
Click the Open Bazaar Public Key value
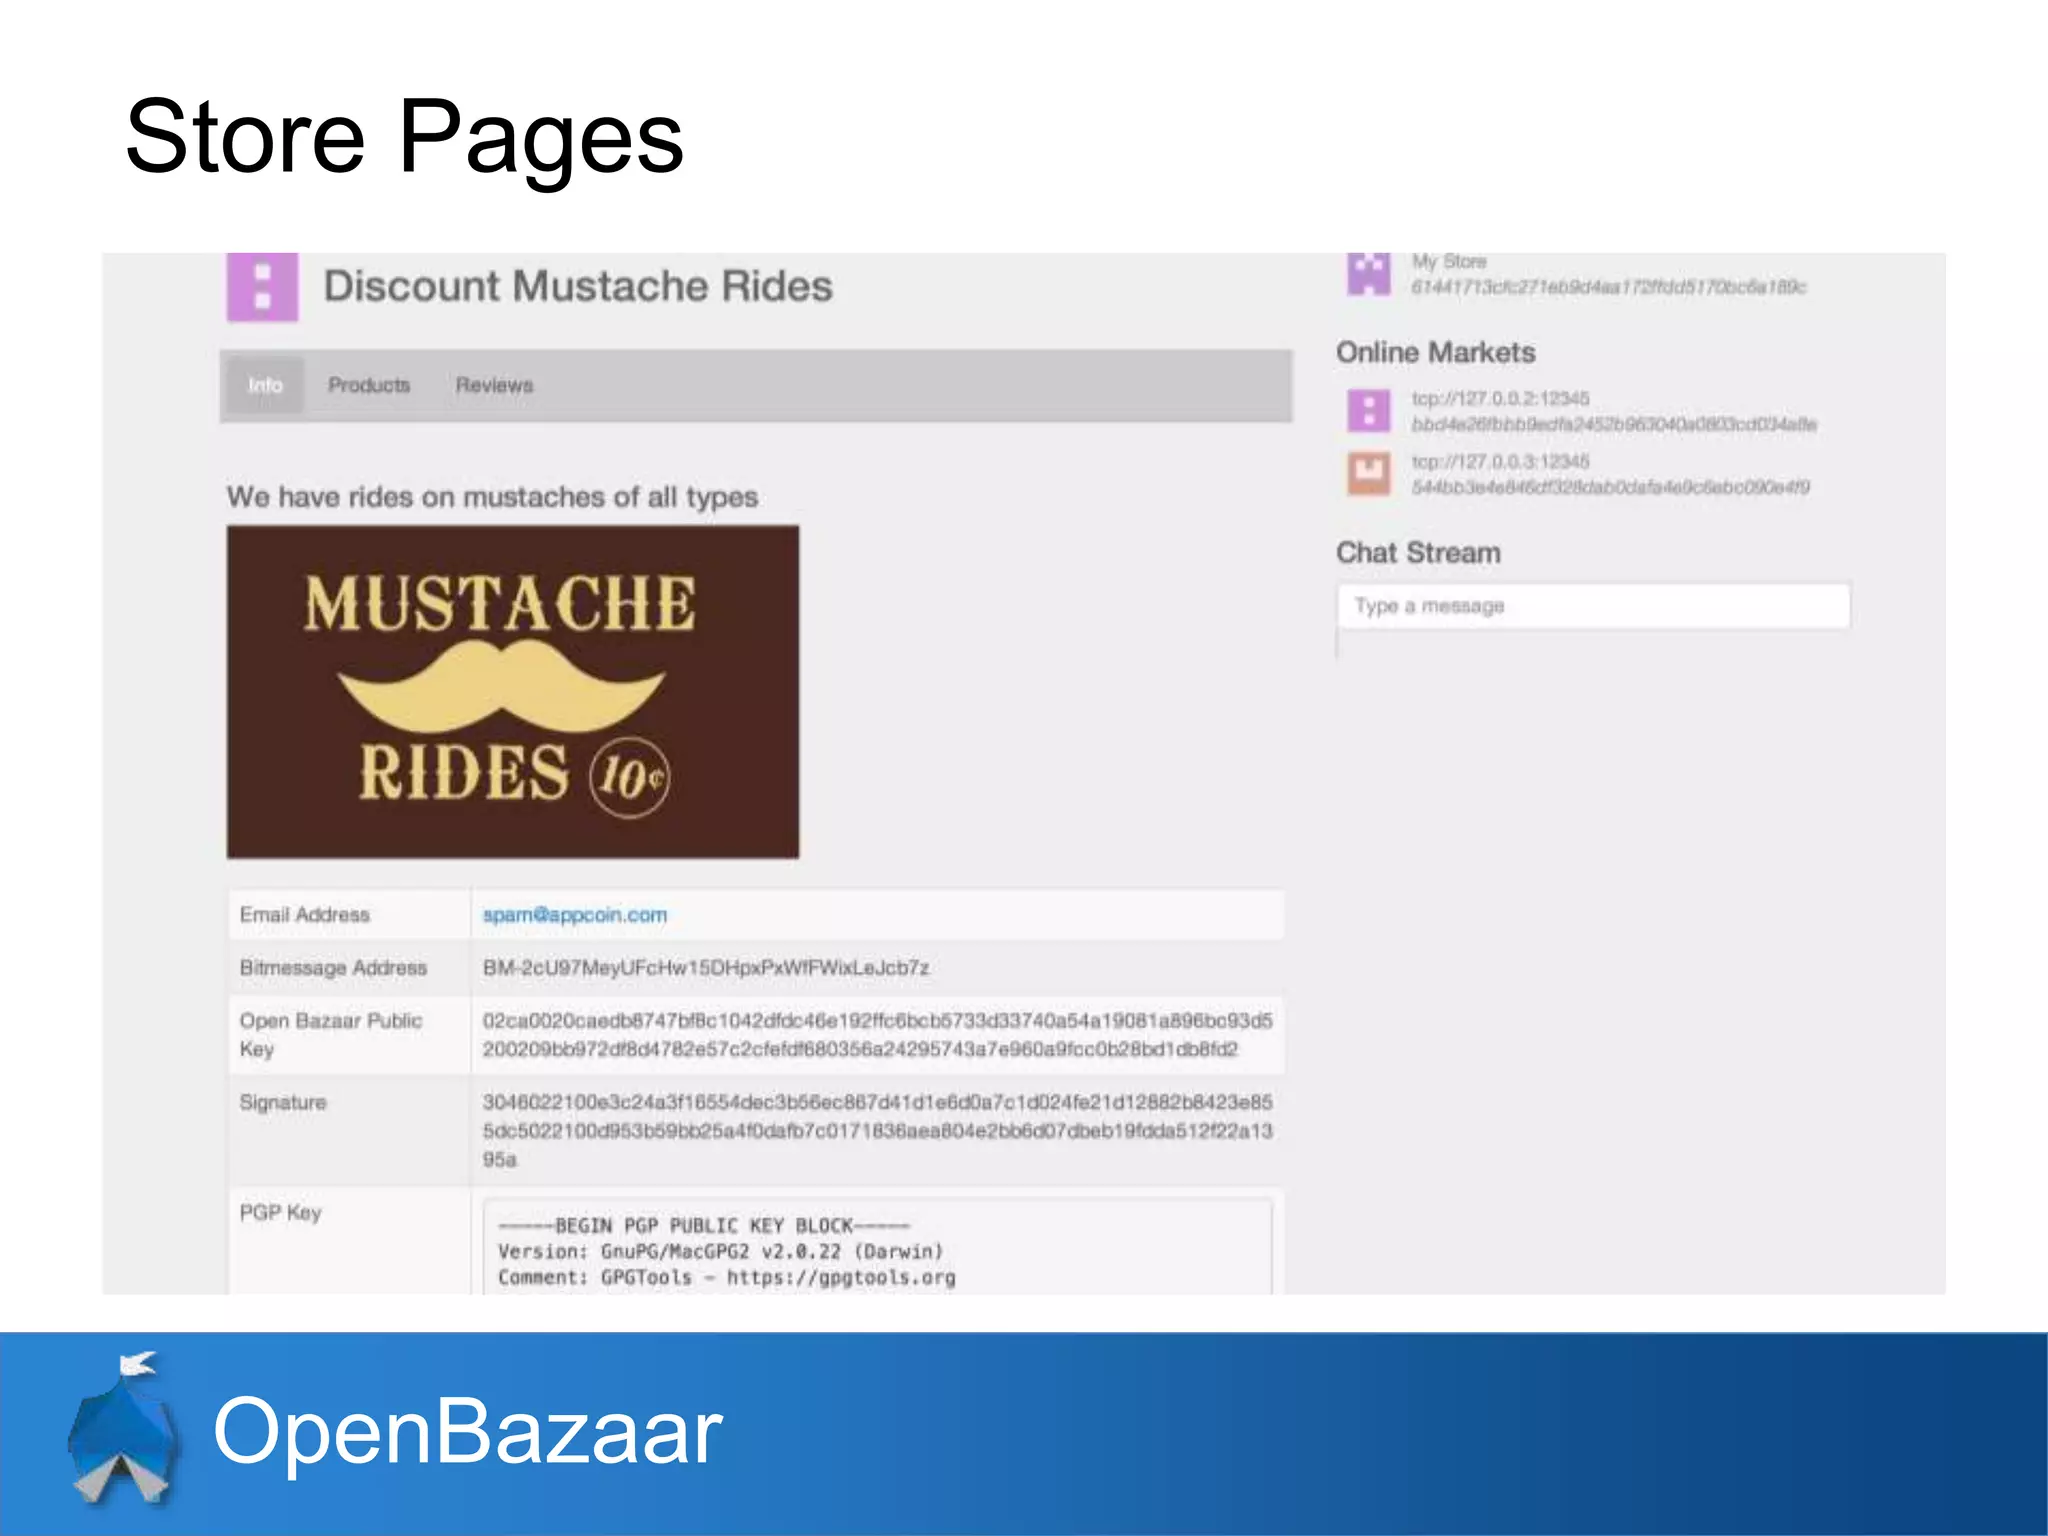click(877, 1035)
